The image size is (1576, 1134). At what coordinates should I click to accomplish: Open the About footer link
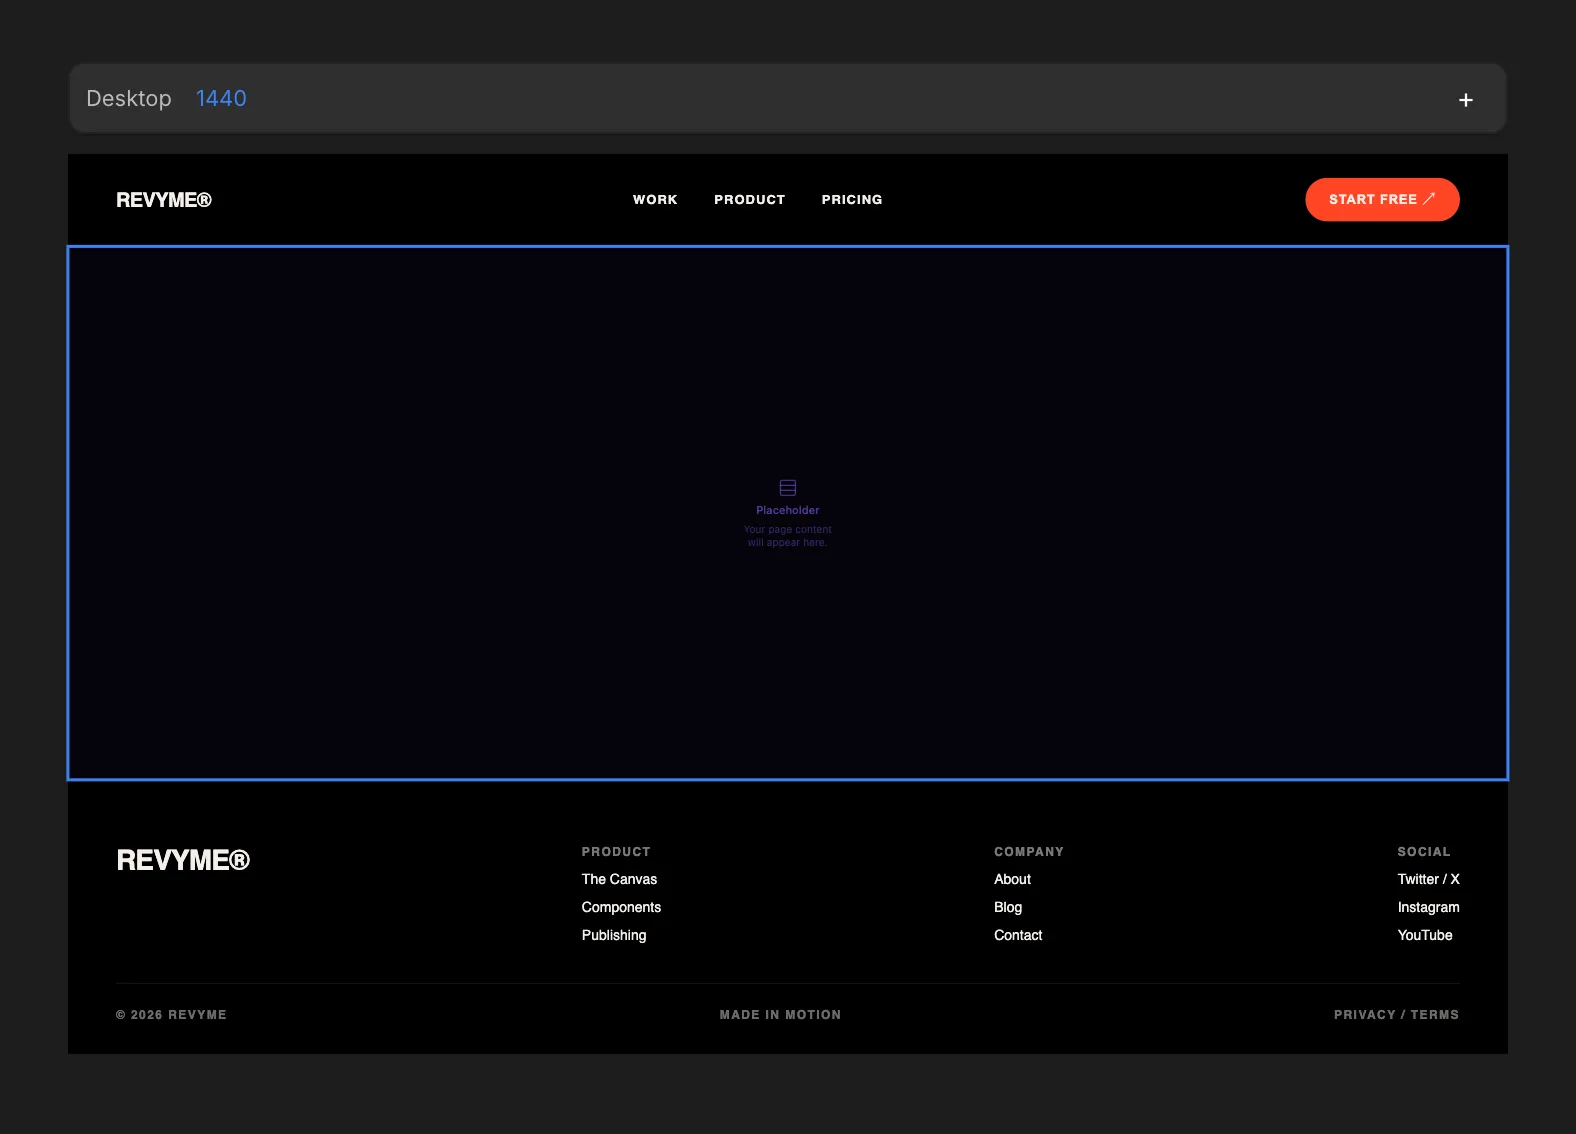[1012, 879]
